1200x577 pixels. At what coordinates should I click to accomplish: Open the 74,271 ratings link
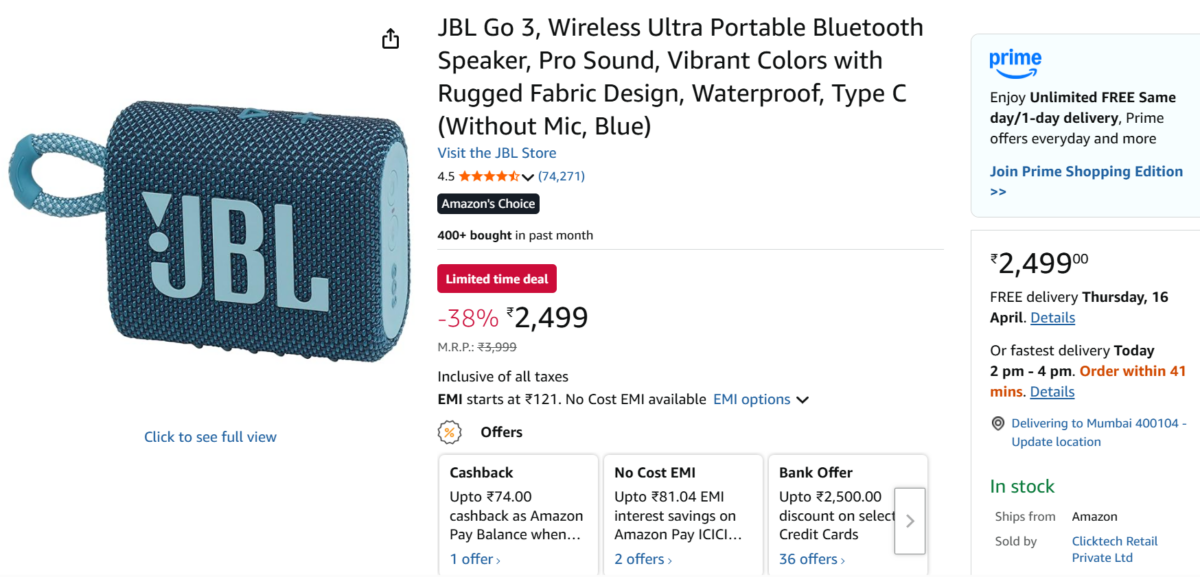pos(561,176)
